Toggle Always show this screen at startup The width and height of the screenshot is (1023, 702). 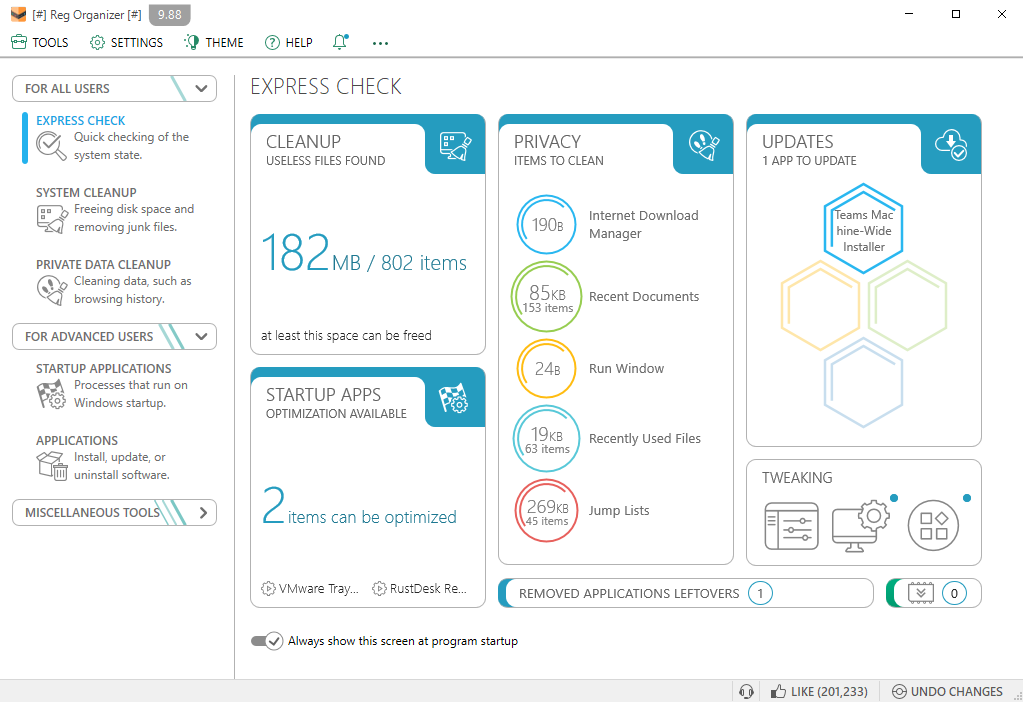click(x=267, y=641)
